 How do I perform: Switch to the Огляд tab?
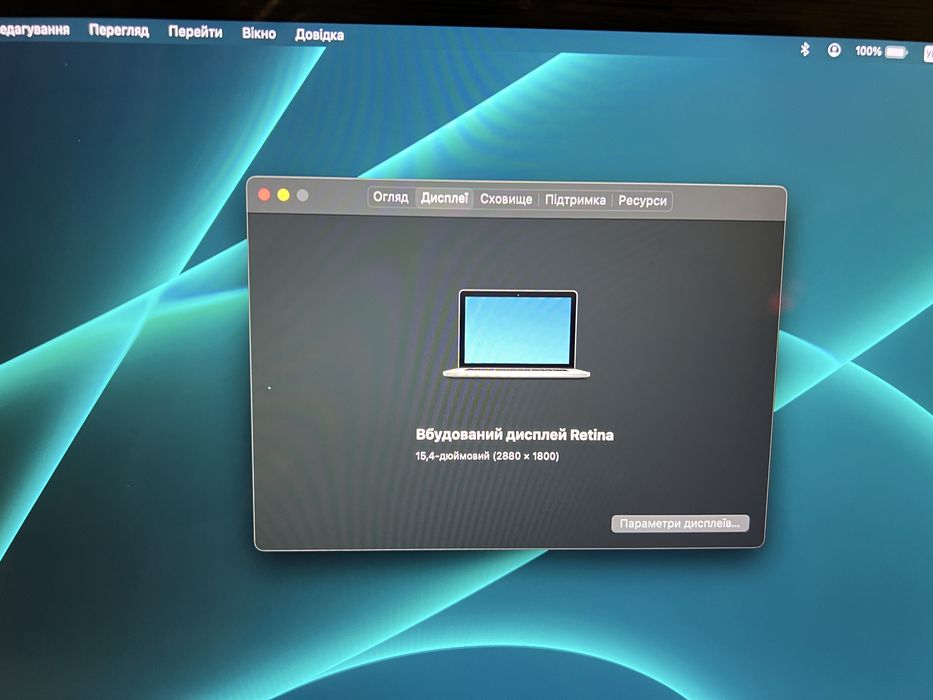(x=390, y=197)
